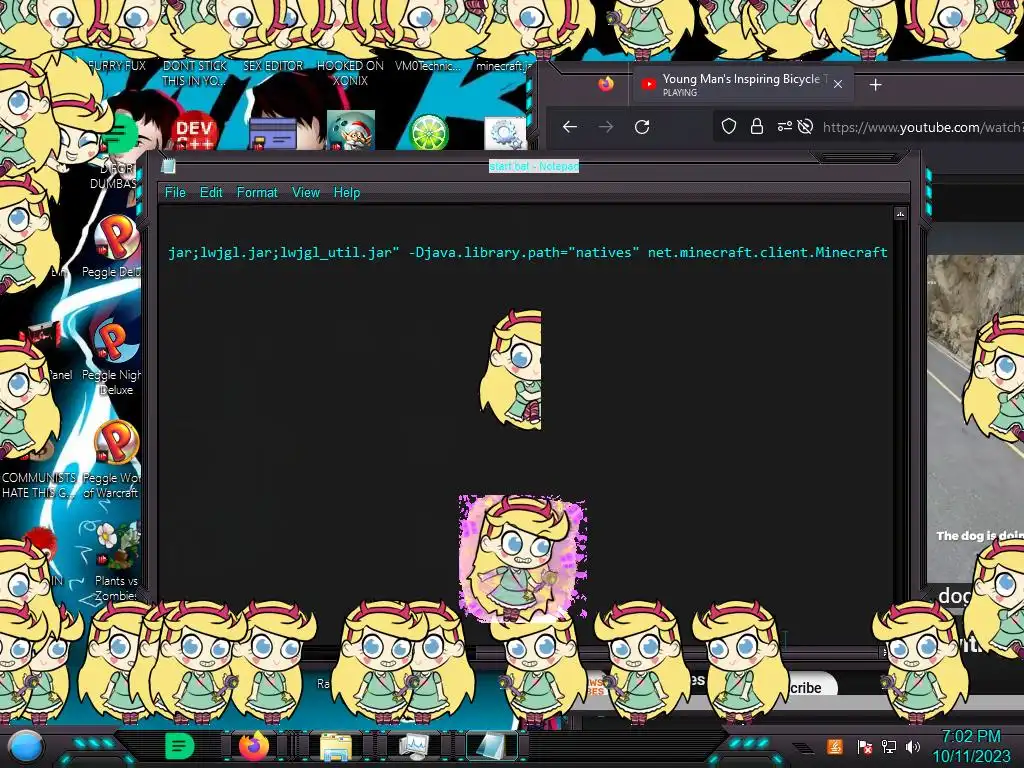Open the purple window desktop shortcut
The image size is (1024, 768).
[x=273, y=134]
